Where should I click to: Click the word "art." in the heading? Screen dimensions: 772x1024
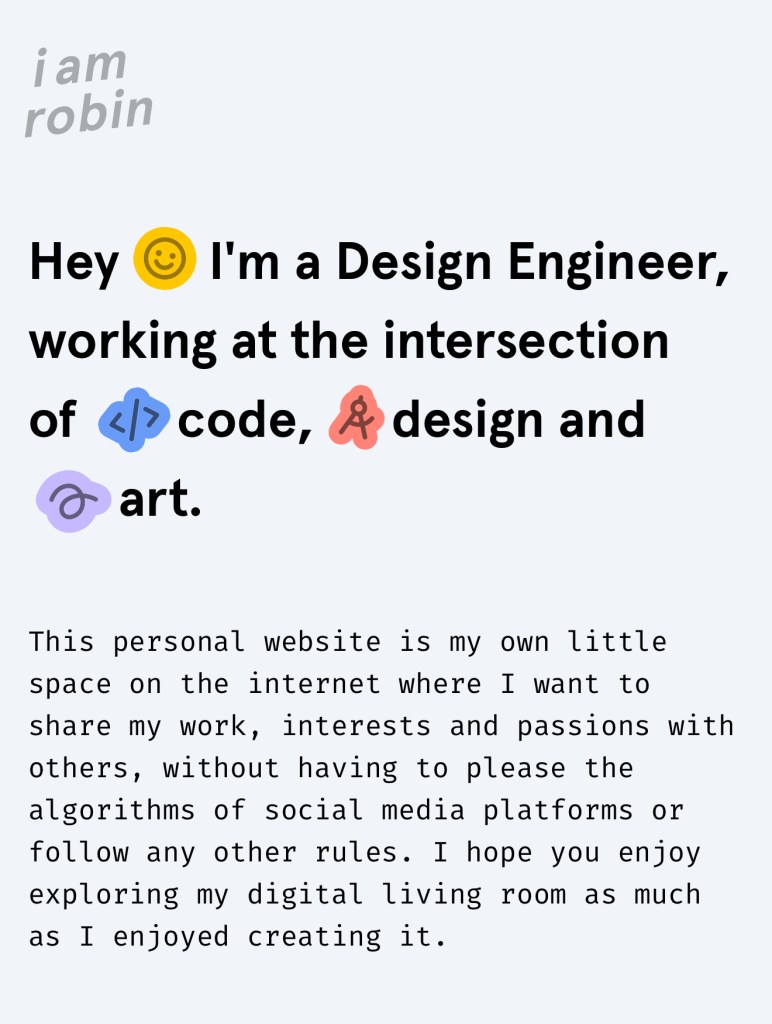point(160,500)
